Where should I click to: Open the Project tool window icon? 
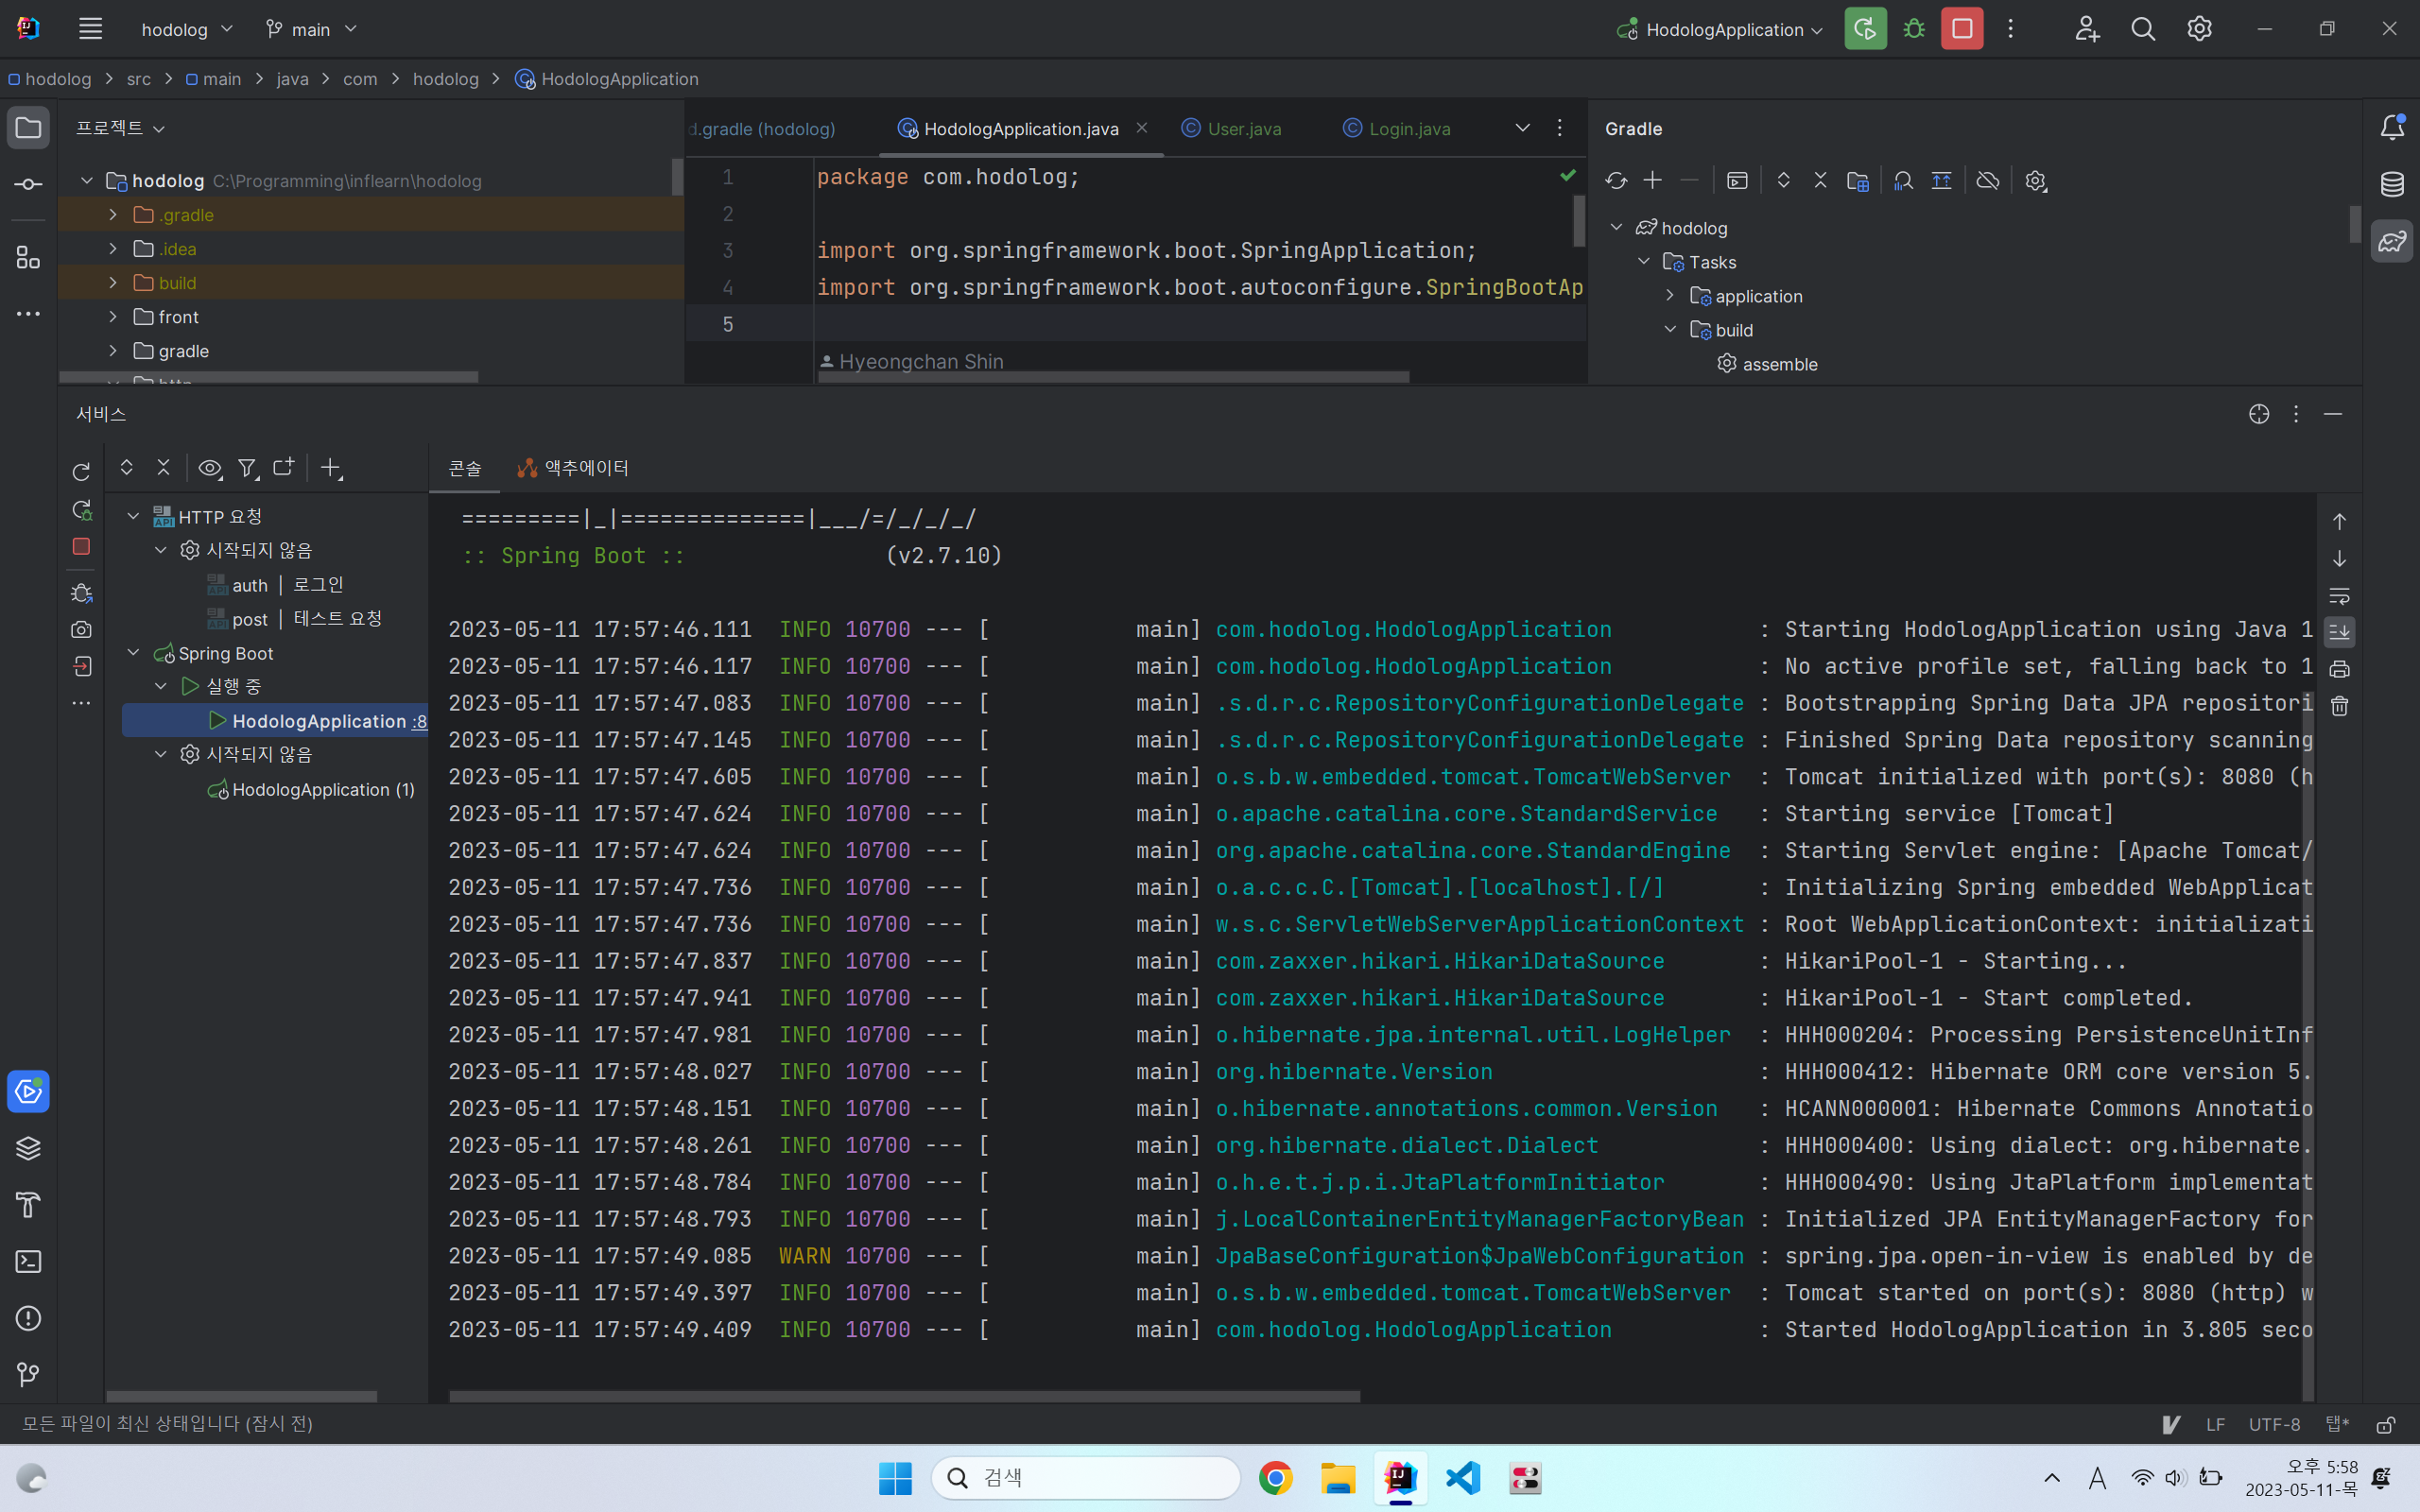pyautogui.click(x=28, y=128)
